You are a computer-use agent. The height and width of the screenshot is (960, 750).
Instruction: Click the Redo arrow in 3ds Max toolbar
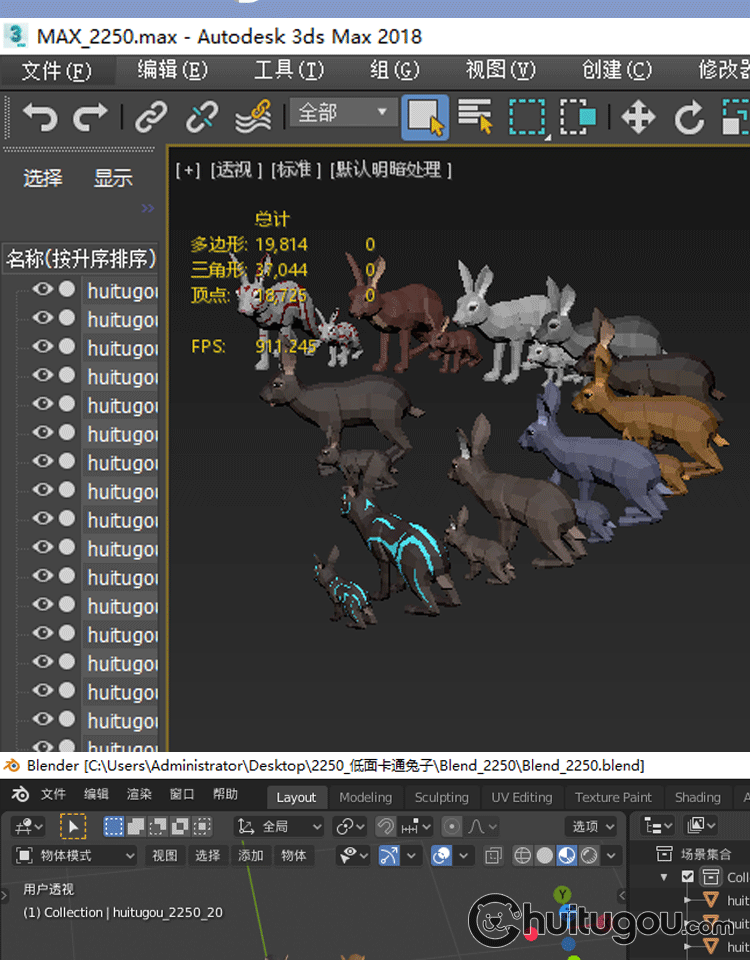tap(91, 117)
